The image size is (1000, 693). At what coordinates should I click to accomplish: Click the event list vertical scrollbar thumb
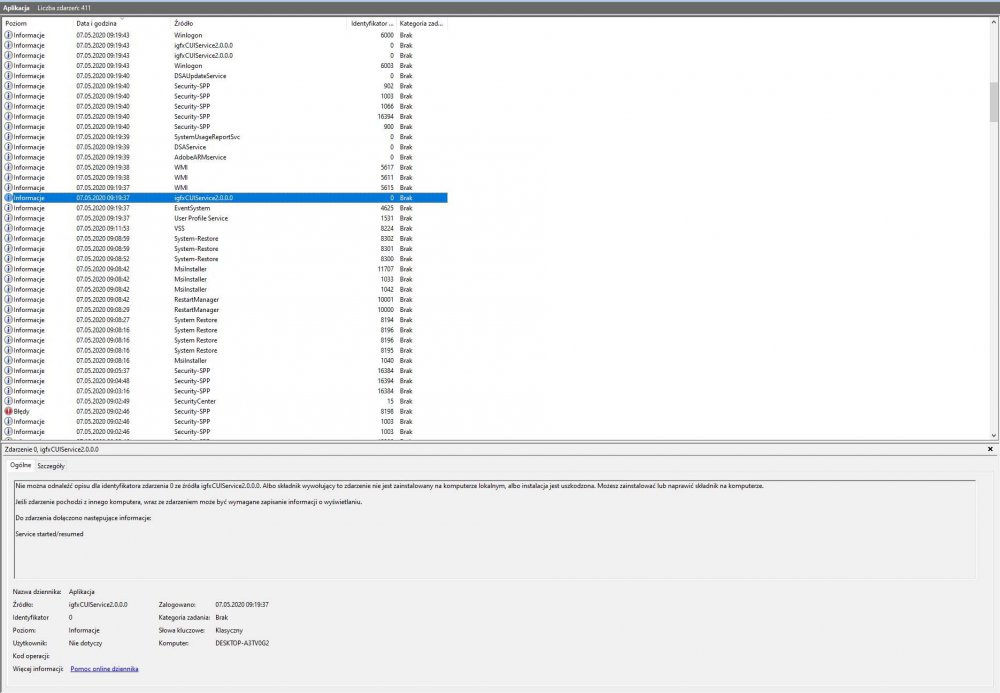[x=993, y=100]
